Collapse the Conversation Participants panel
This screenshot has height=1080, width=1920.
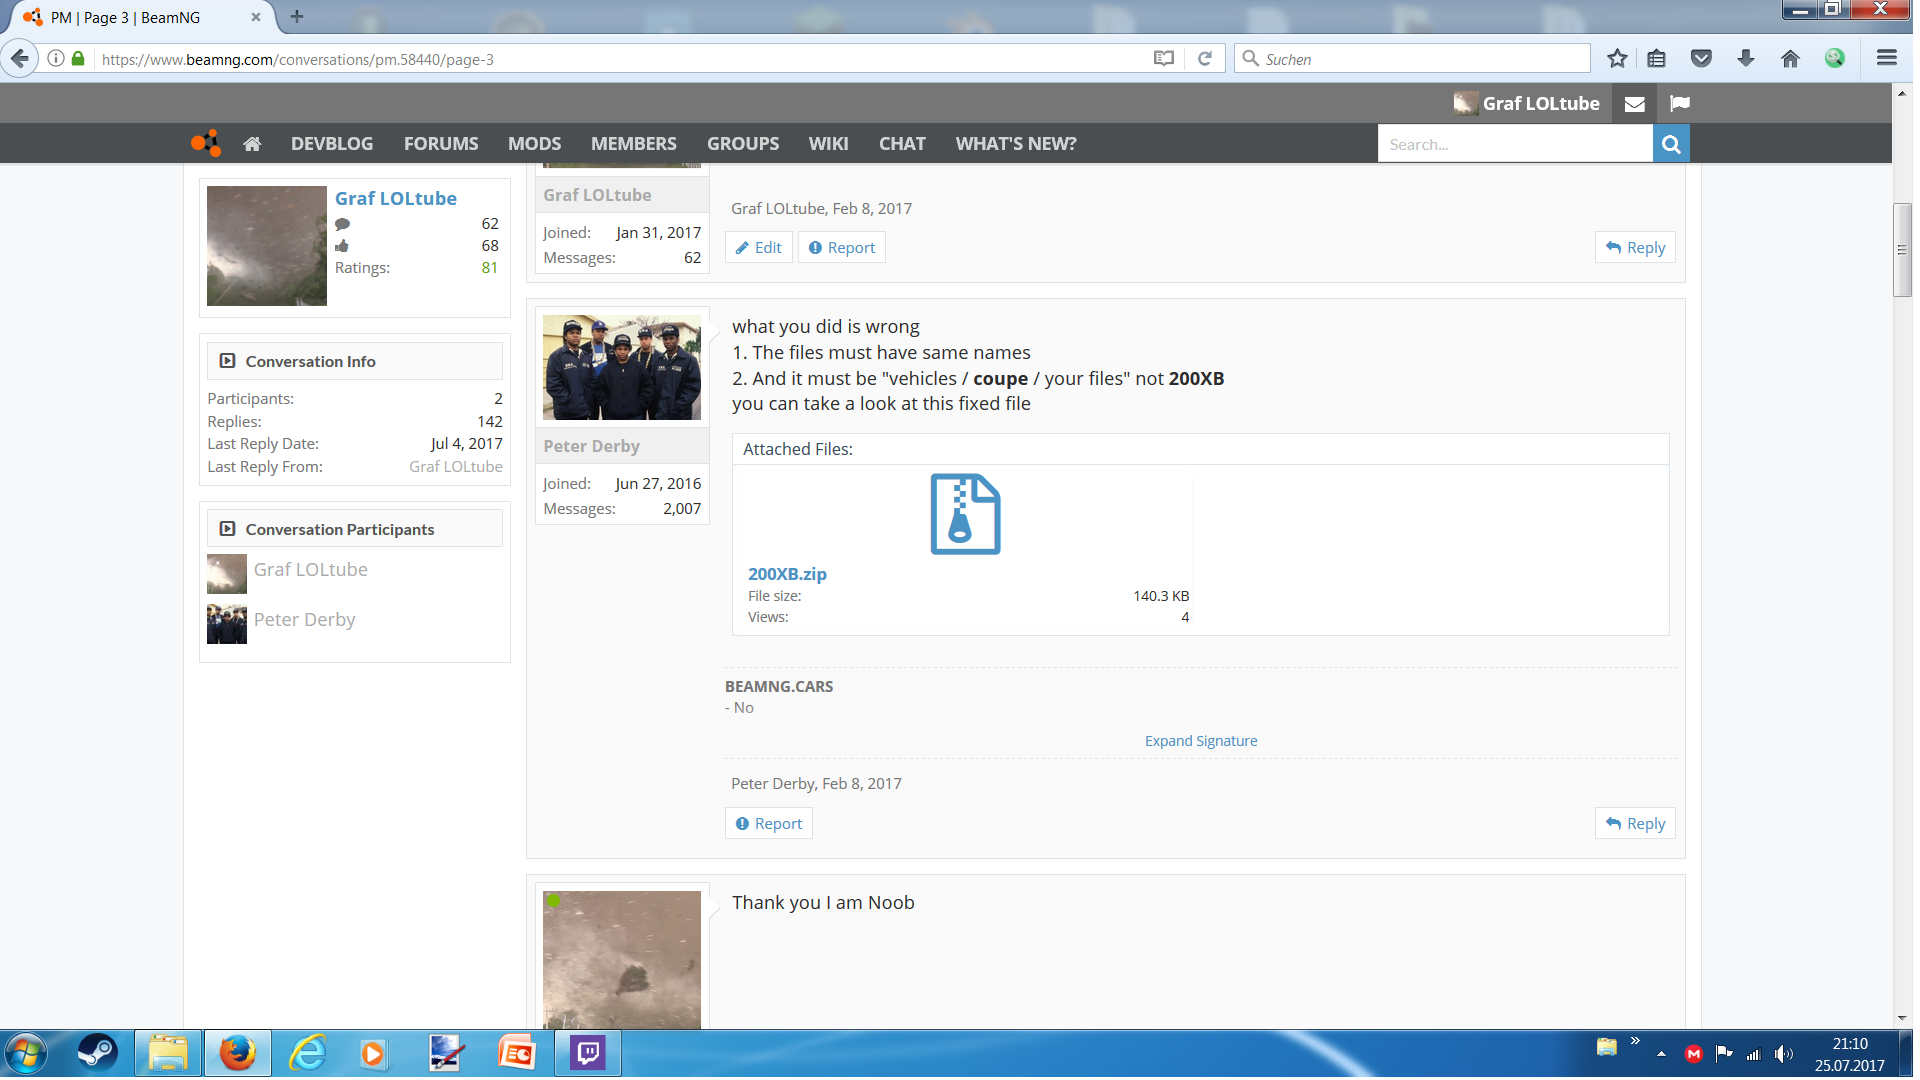(x=227, y=529)
